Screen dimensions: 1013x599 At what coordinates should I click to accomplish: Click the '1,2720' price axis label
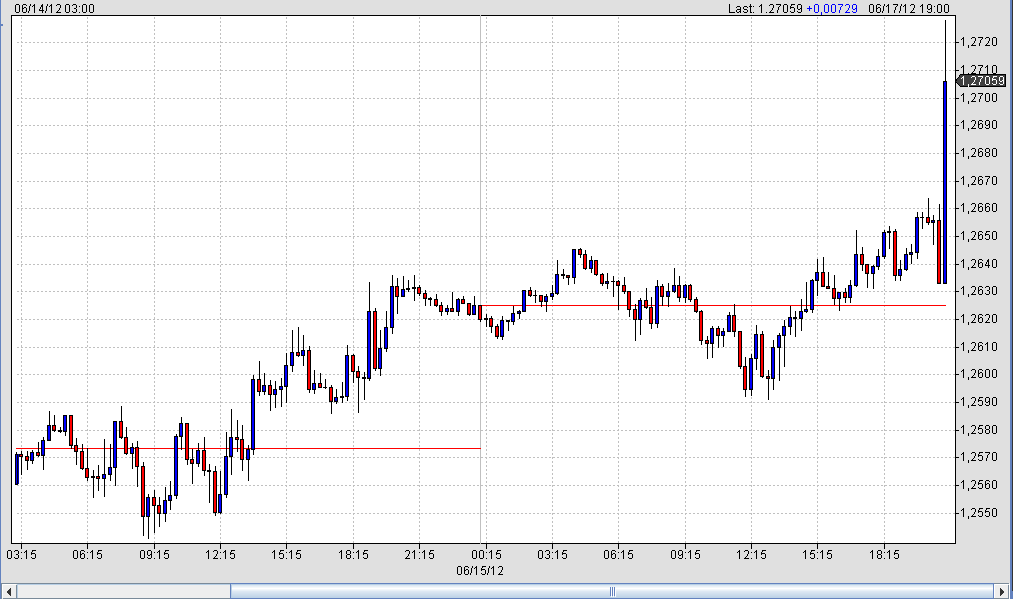(979, 42)
